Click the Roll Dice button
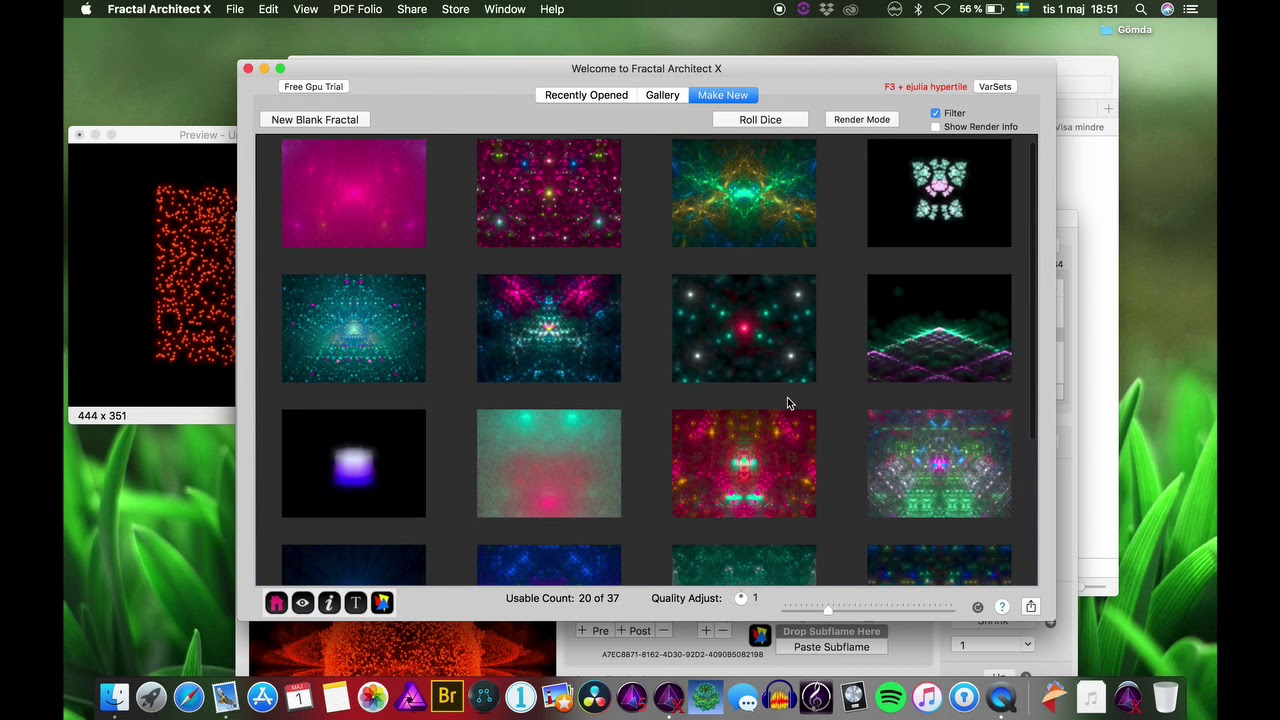This screenshot has width=1280, height=720. pyautogui.click(x=760, y=119)
